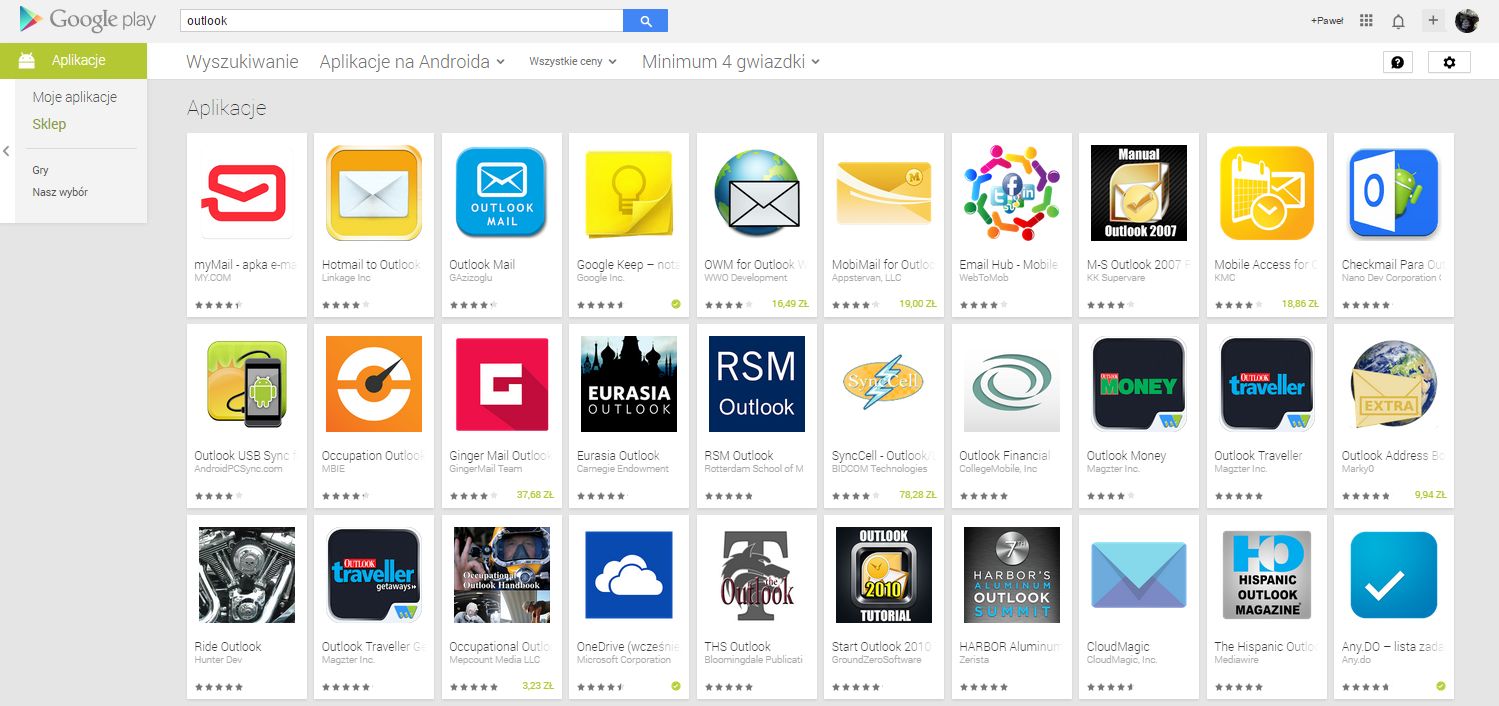Open Gry in the sidebar
1499x706 pixels.
(40, 170)
